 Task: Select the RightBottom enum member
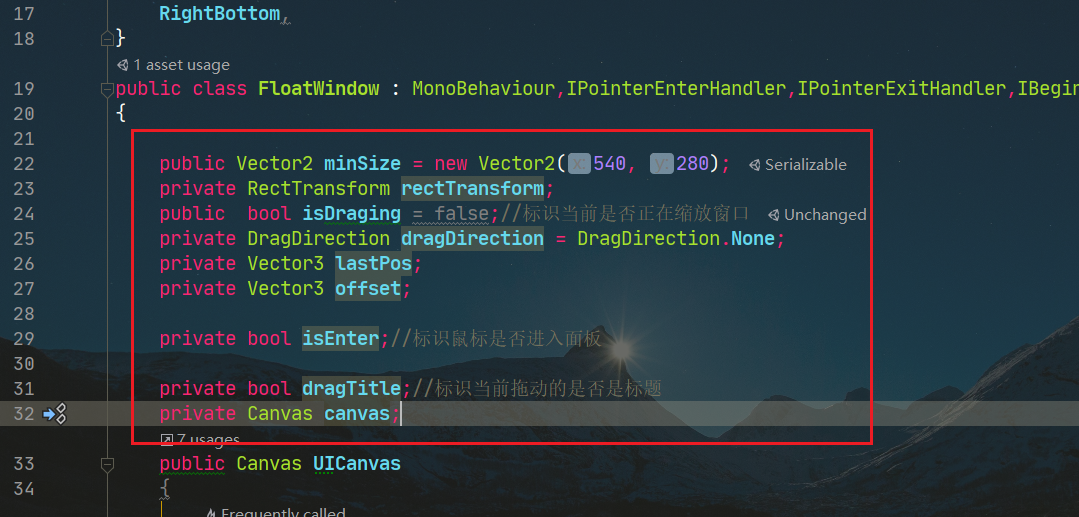pos(220,14)
